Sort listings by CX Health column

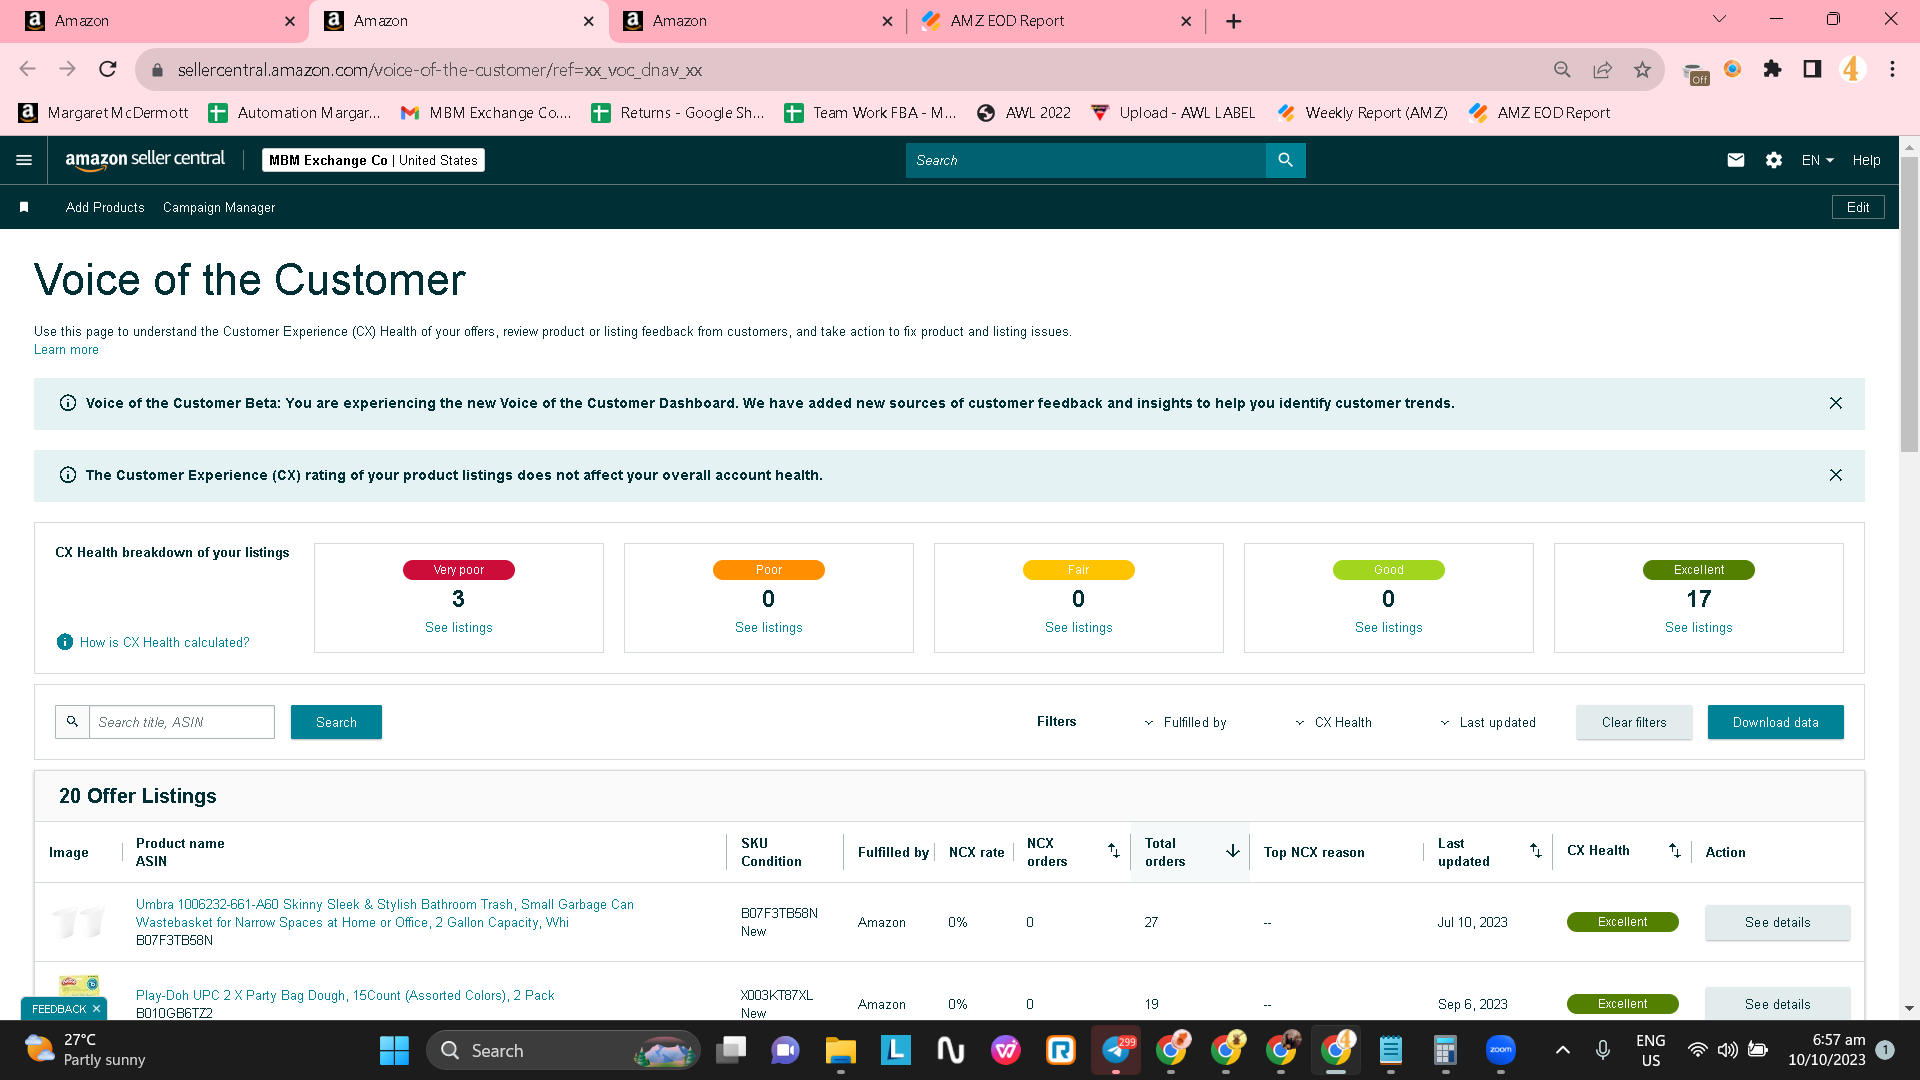tap(1675, 851)
